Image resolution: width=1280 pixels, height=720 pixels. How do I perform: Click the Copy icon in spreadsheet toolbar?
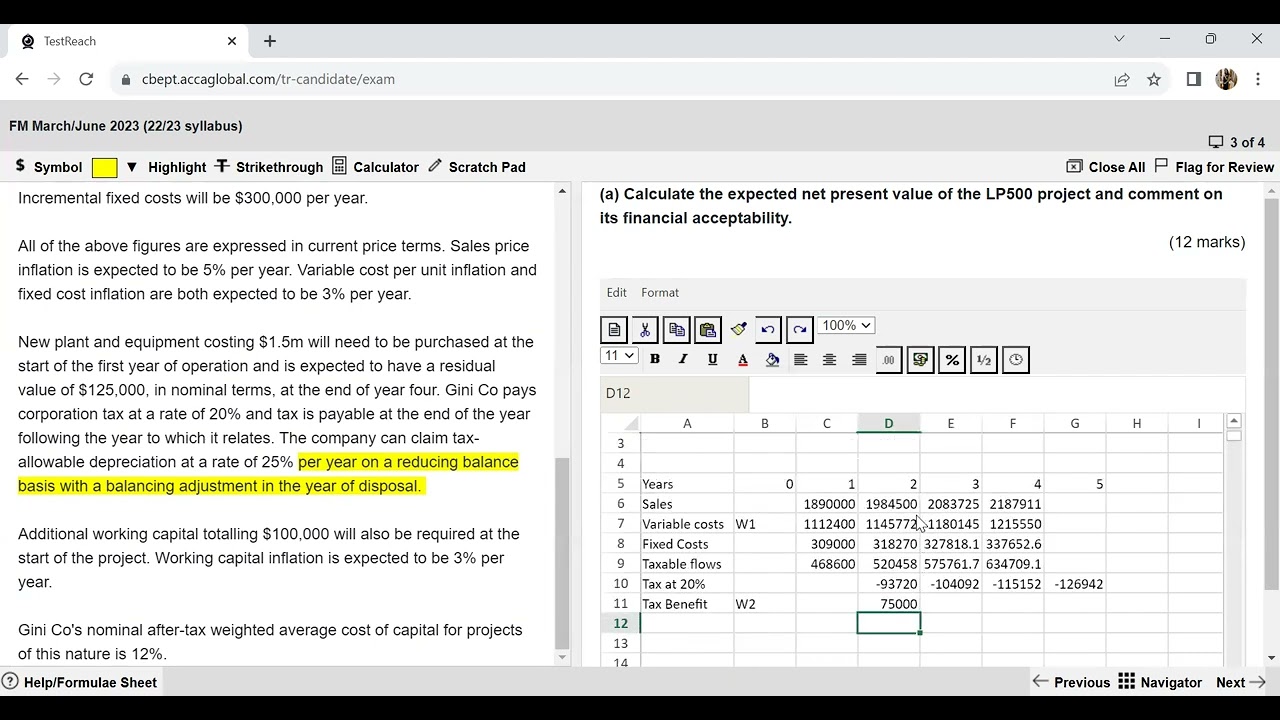point(676,330)
